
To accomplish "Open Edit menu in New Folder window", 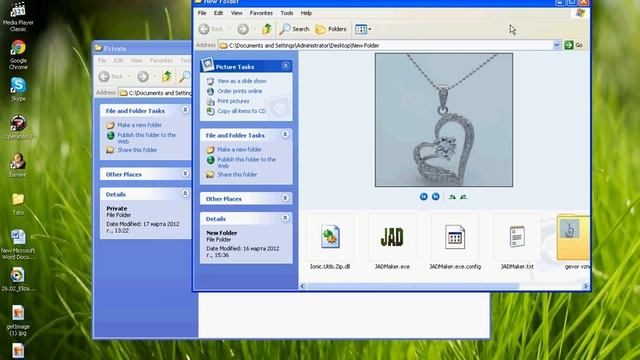I will pyautogui.click(x=218, y=13).
